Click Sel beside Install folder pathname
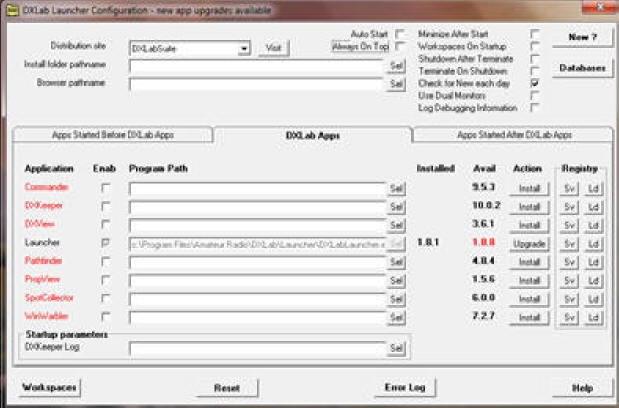The width and height of the screenshot is (619, 408). coord(396,66)
